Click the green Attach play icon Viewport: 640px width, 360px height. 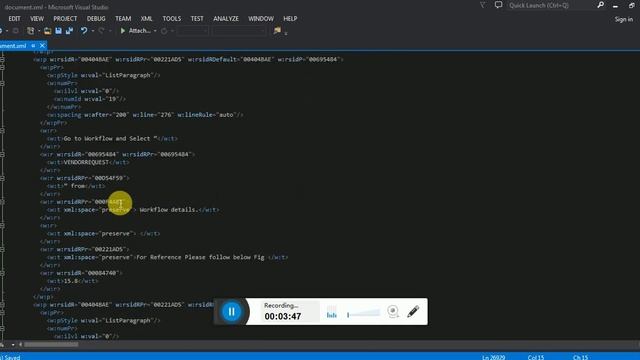click(122, 31)
